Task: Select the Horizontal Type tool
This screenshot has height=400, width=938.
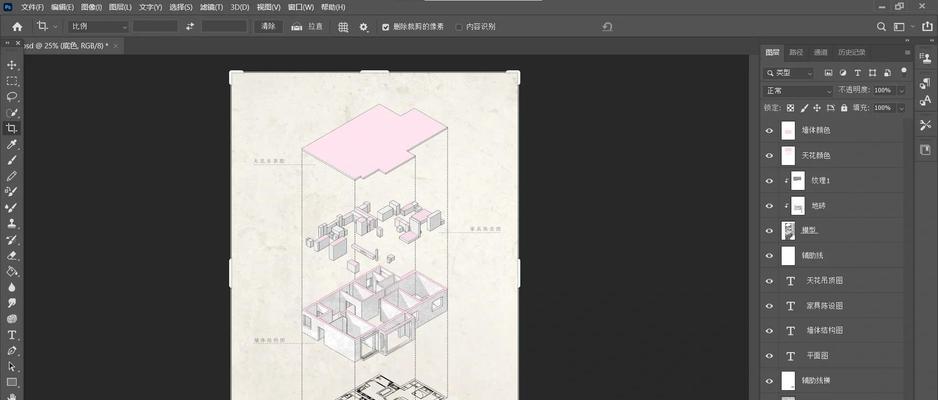Action: click(11, 335)
